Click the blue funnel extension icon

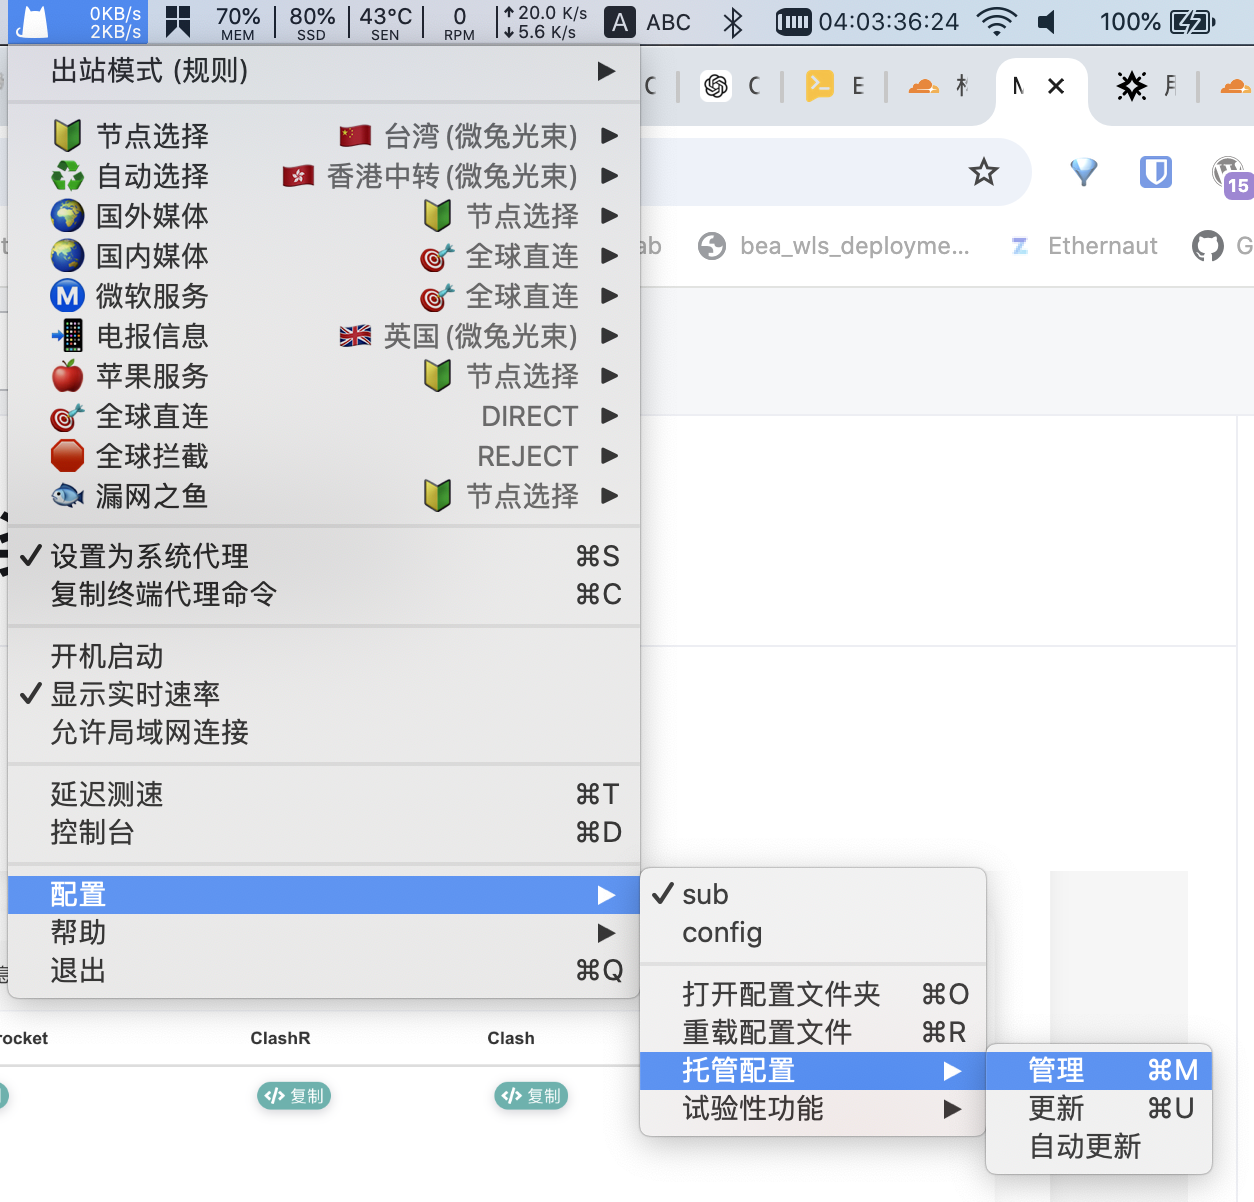(x=1083, y=172)
